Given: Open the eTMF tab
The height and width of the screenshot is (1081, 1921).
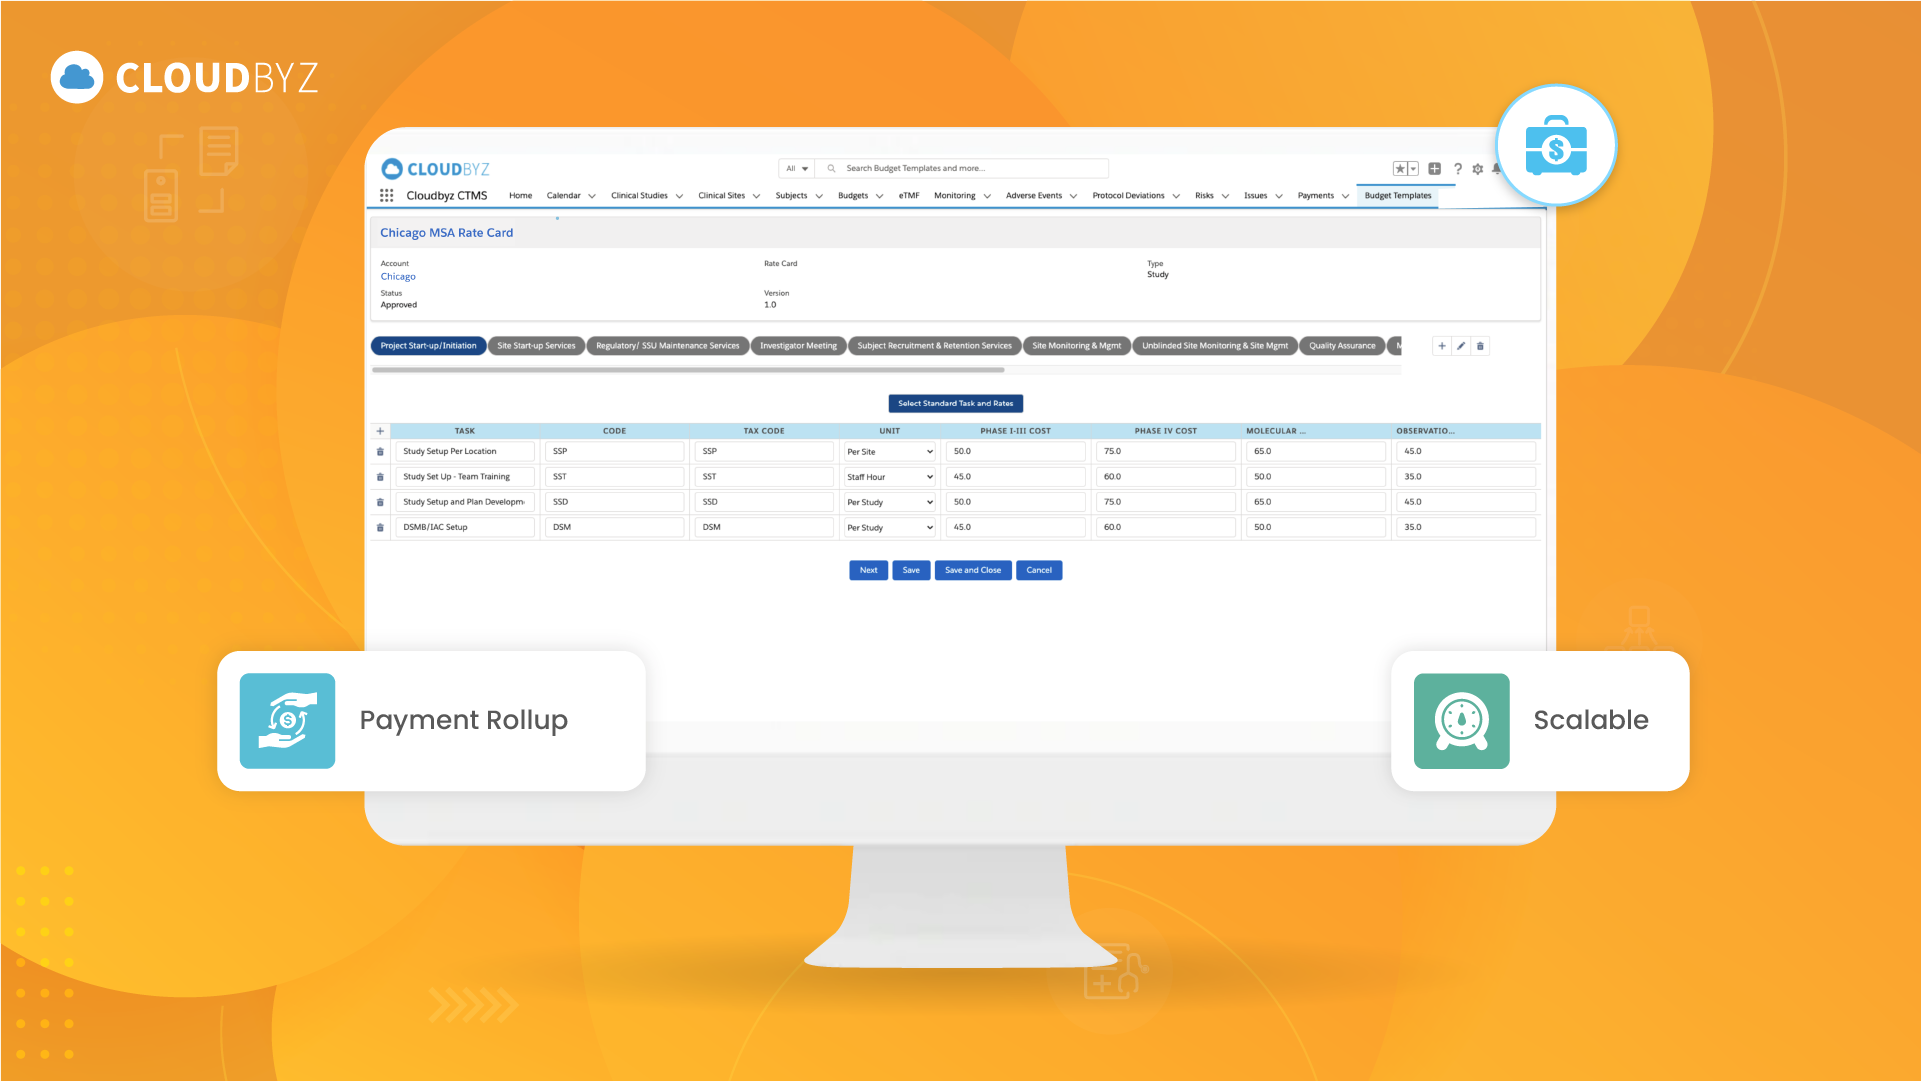Looking at the screenshot, I should [x=909, y=196].
